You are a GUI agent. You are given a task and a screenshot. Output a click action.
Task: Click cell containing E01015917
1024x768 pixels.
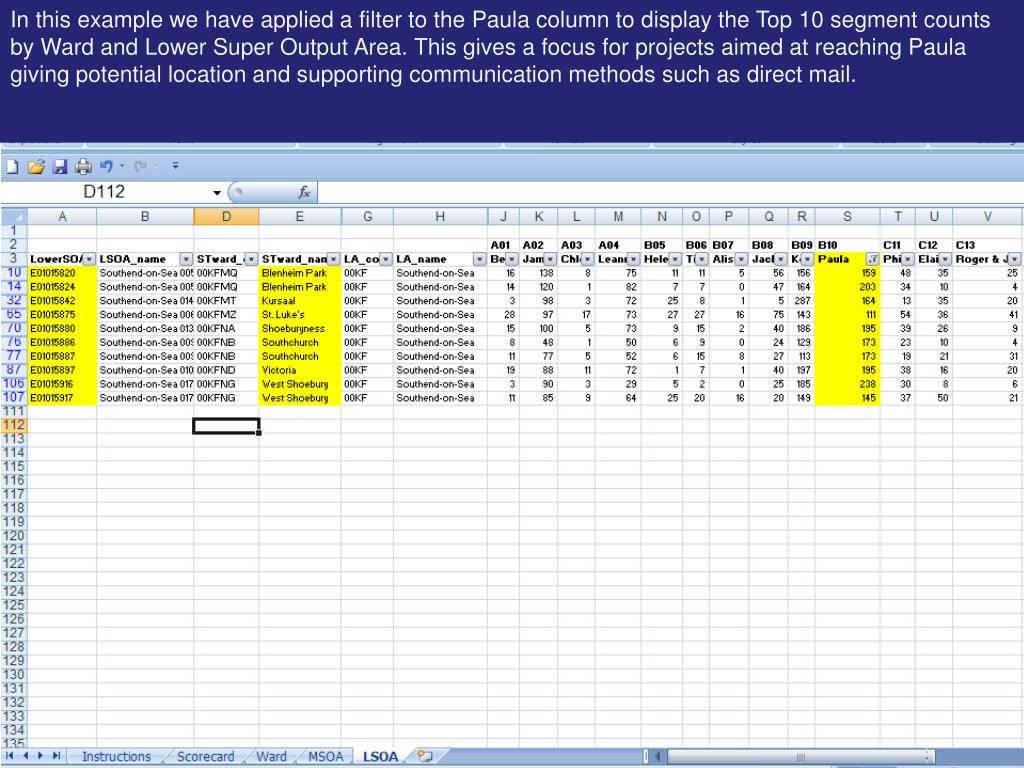(x=62, y=398)
